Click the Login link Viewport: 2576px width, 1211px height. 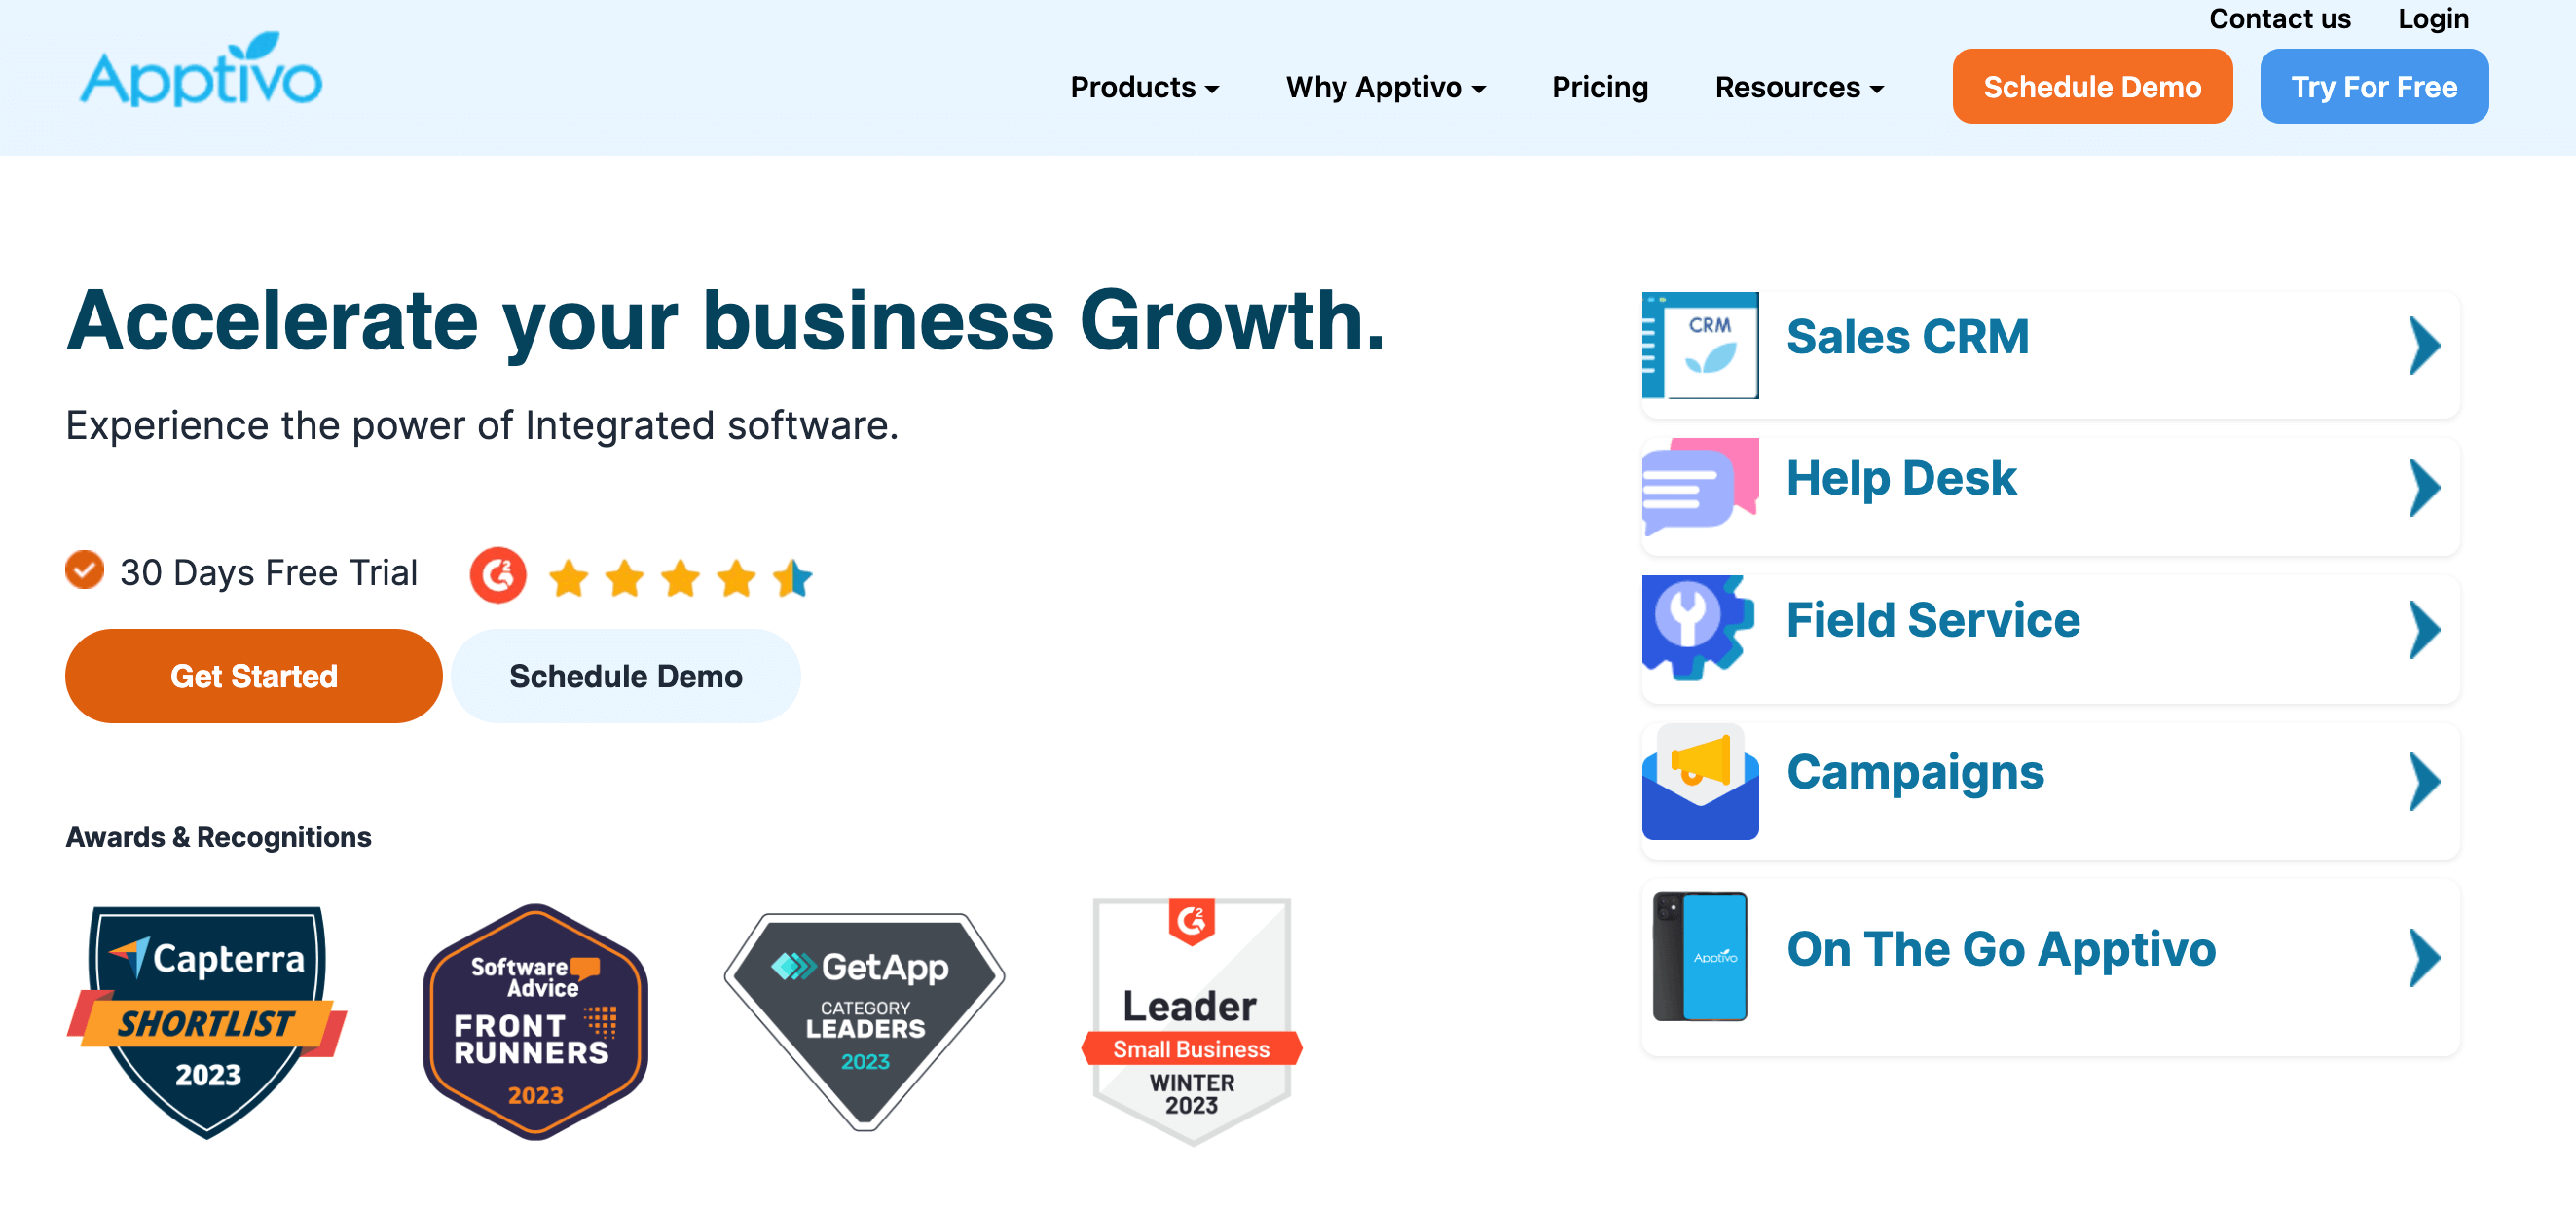tap(2433, 18)
